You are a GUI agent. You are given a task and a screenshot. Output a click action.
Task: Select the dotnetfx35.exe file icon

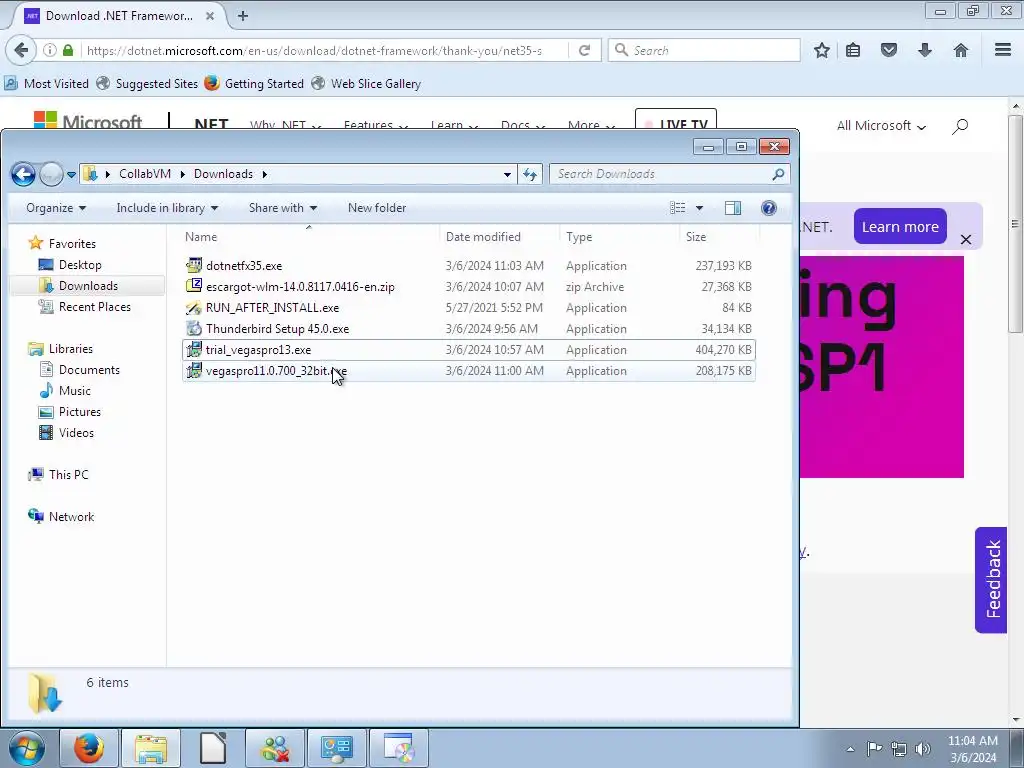point(194,265)
